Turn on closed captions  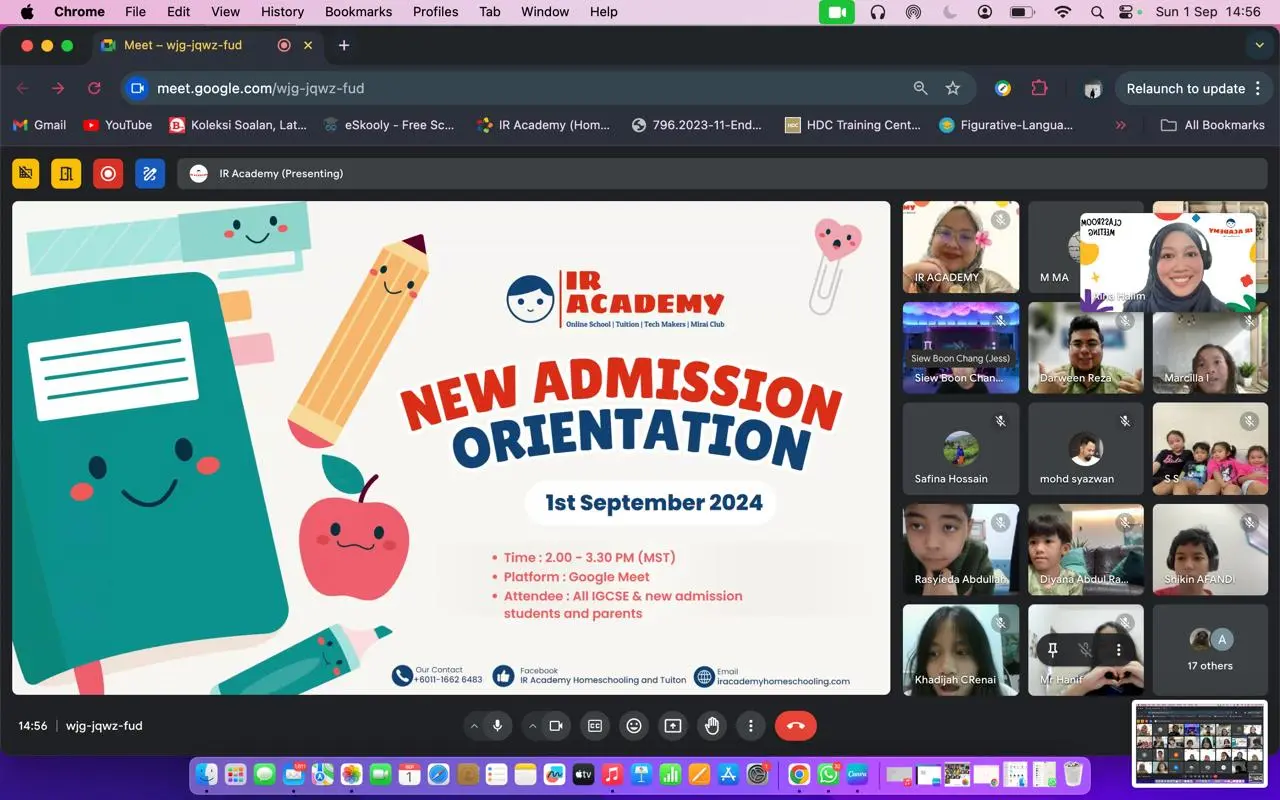[595, 726]
